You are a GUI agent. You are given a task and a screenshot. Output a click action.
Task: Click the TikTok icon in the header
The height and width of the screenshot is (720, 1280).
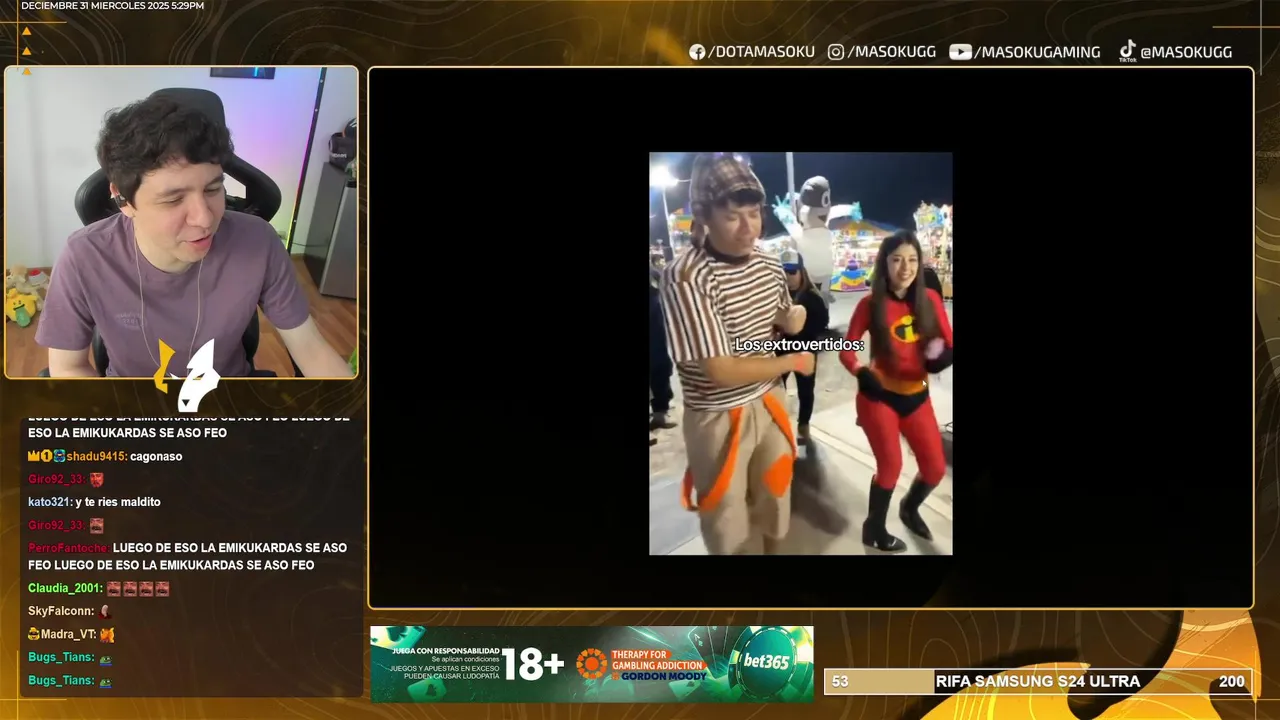click(x=1127, y=51)
